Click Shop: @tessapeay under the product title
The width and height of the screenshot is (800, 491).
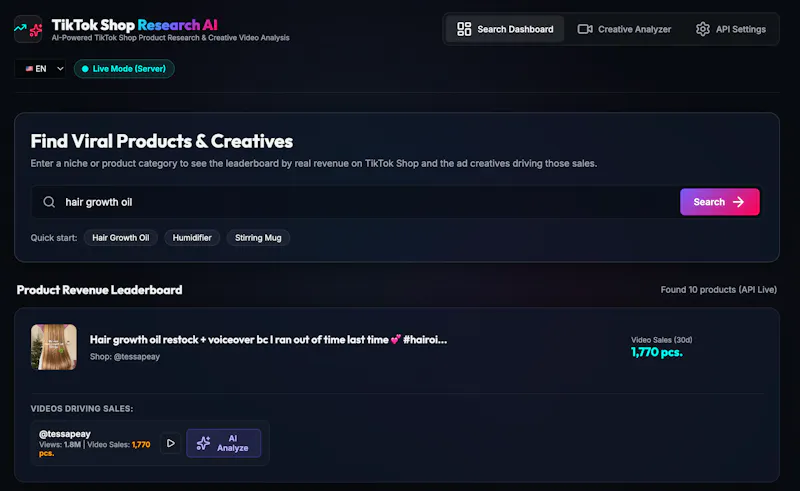[125, 357]
